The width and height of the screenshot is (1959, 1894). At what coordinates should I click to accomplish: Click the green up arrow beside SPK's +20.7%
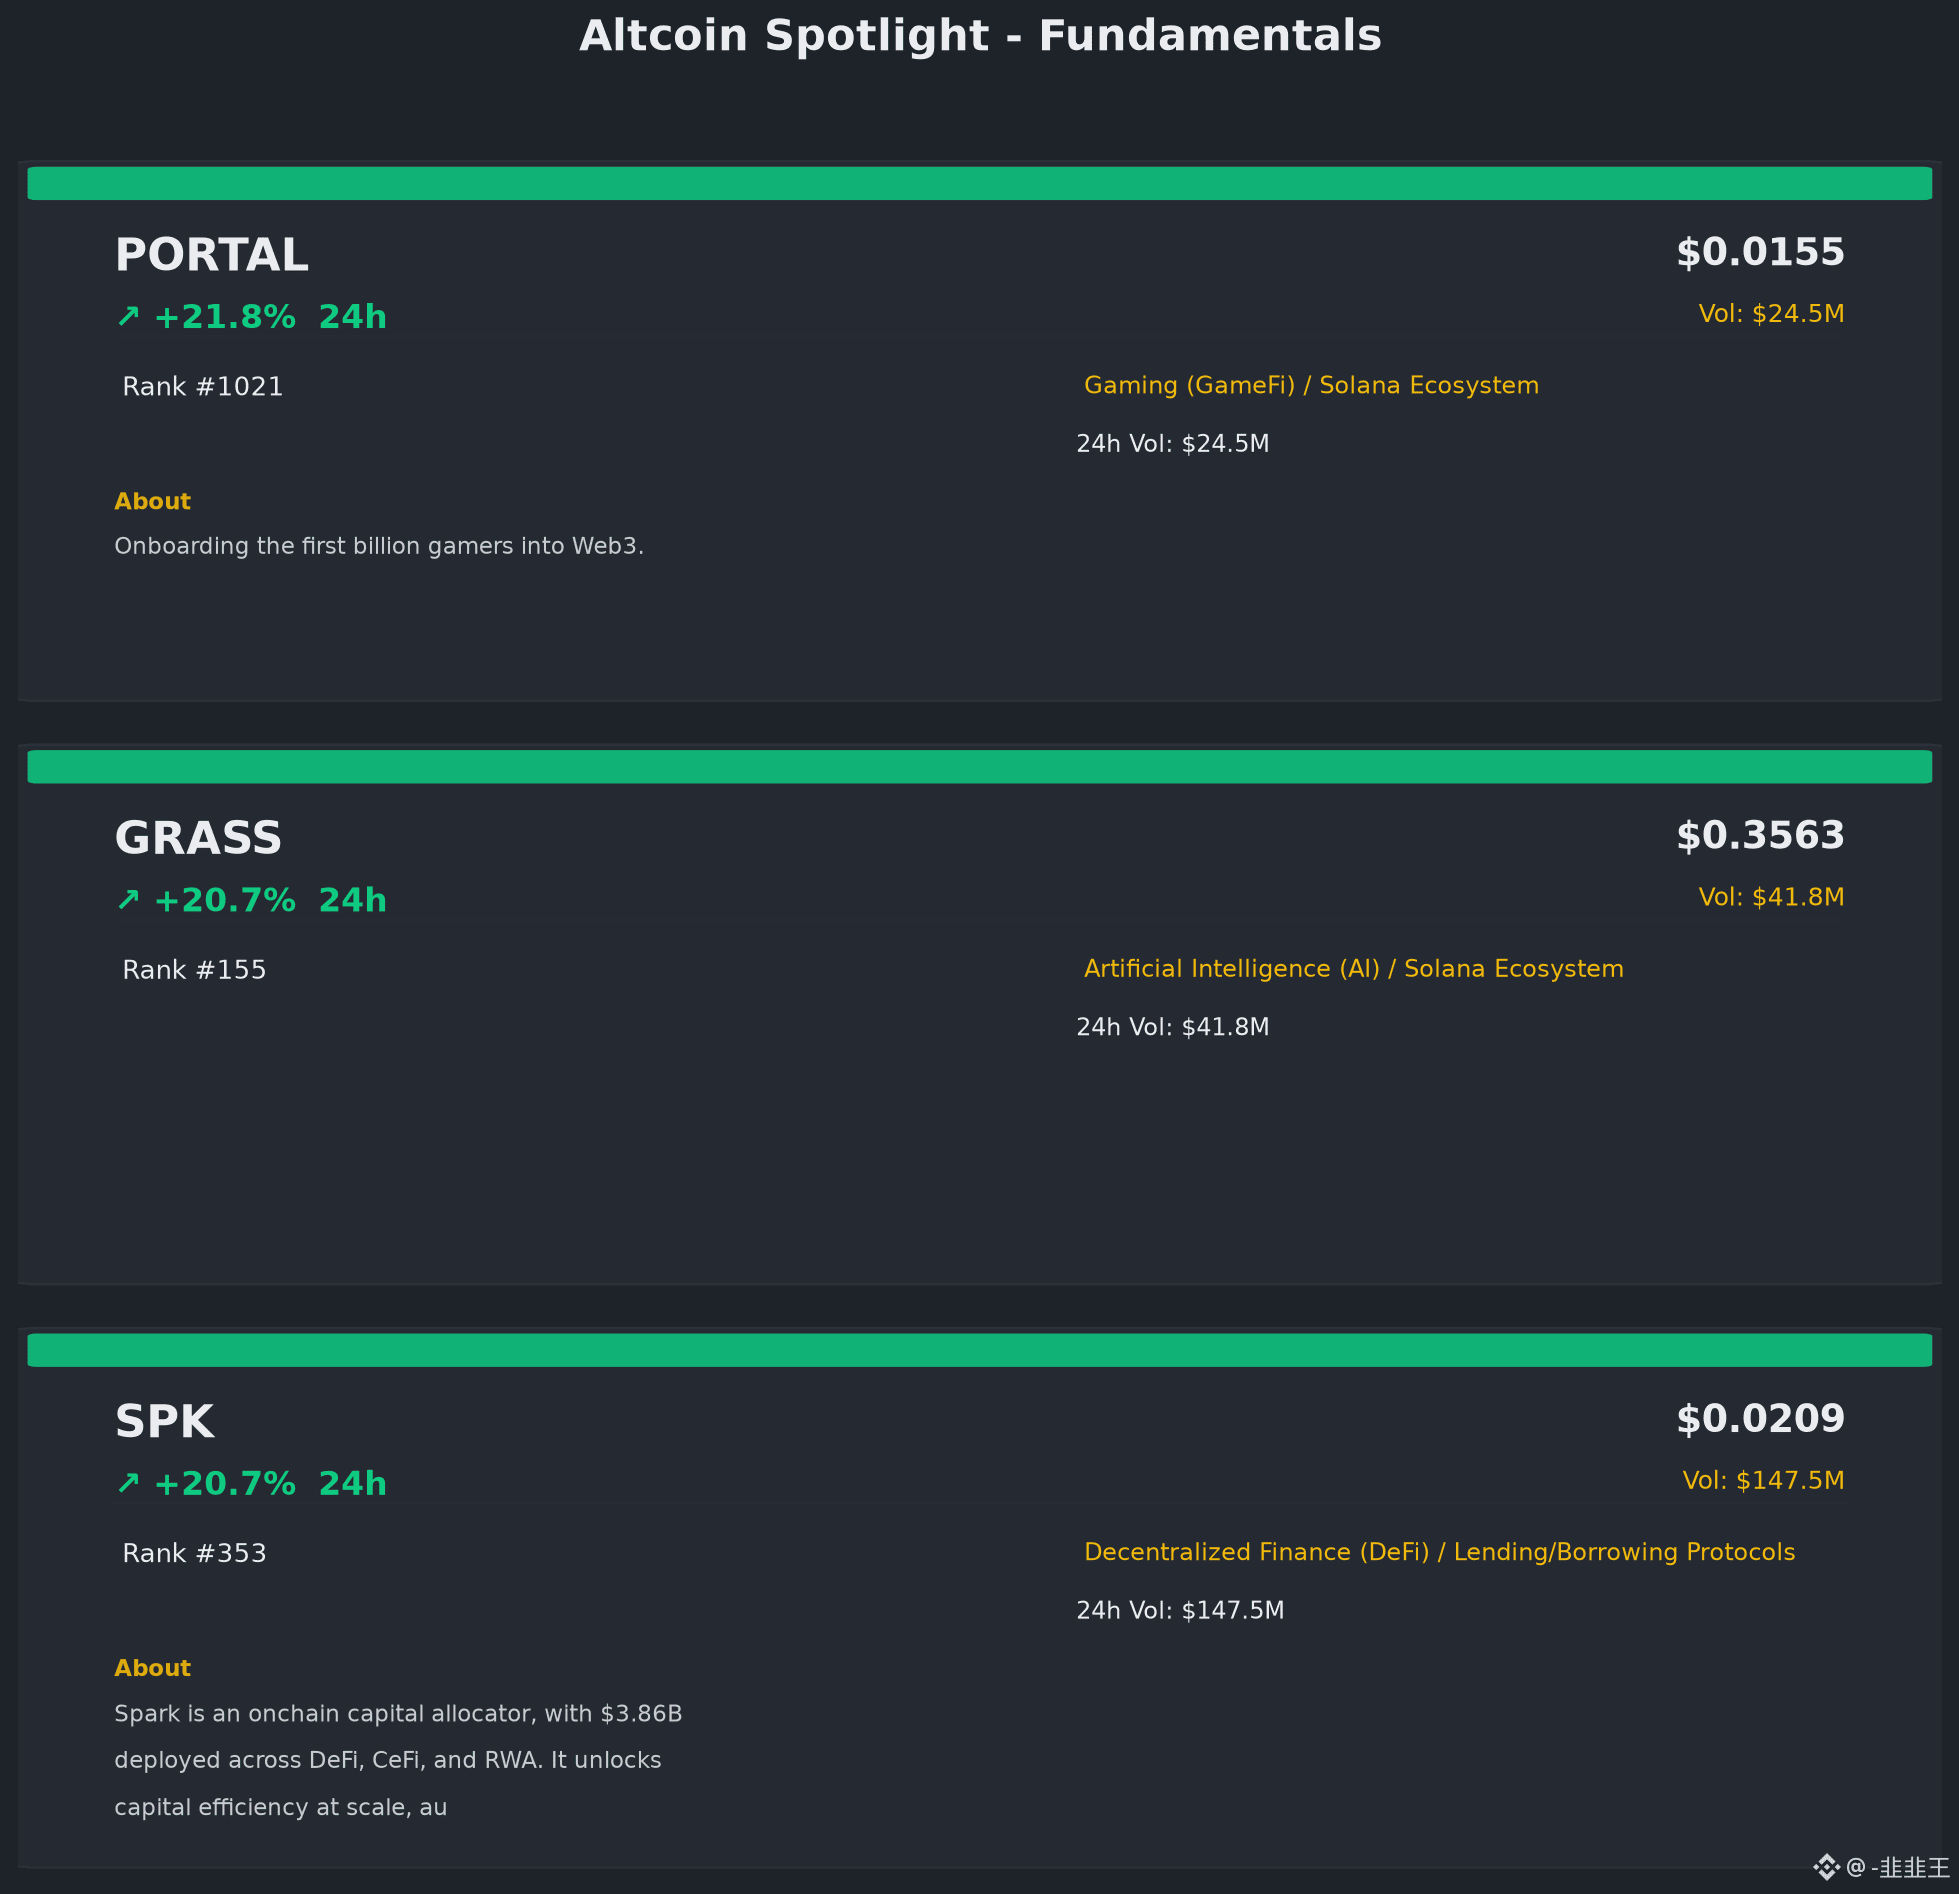tap(128, 1483)
